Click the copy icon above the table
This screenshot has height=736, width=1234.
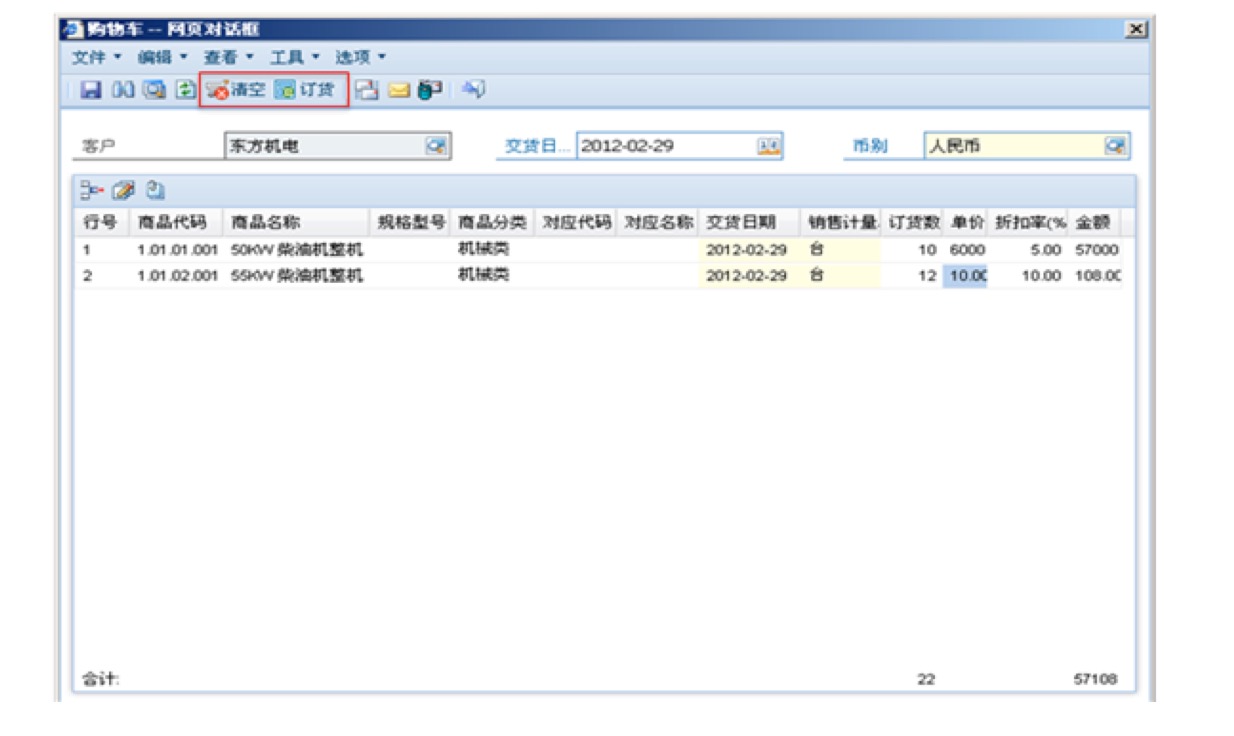[155, 189]
